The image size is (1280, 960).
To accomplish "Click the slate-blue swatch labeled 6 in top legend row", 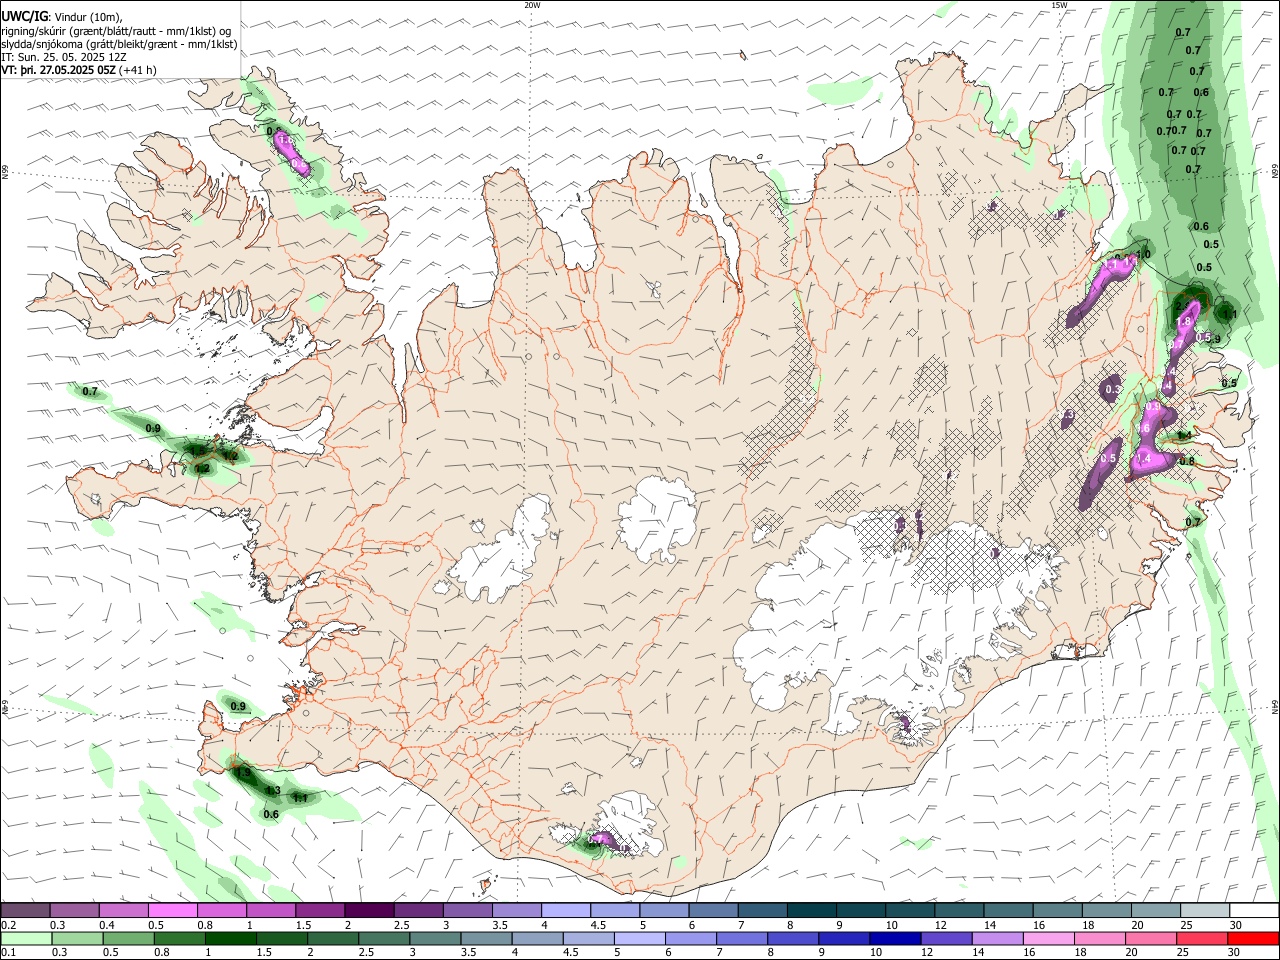I will click(711, 911).
